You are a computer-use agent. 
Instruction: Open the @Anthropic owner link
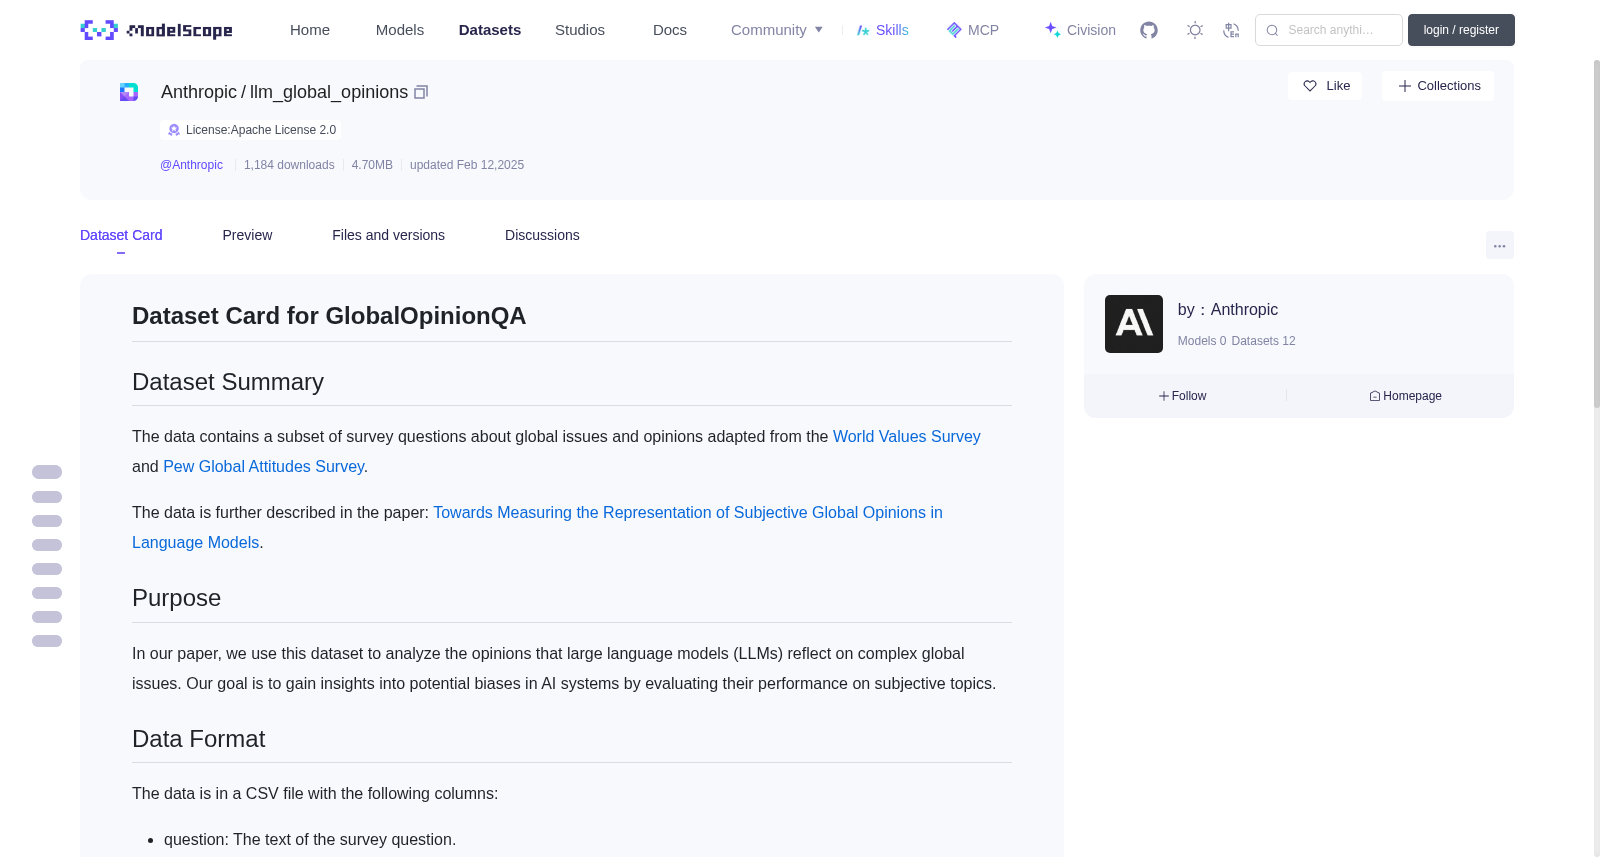[191, 165]
